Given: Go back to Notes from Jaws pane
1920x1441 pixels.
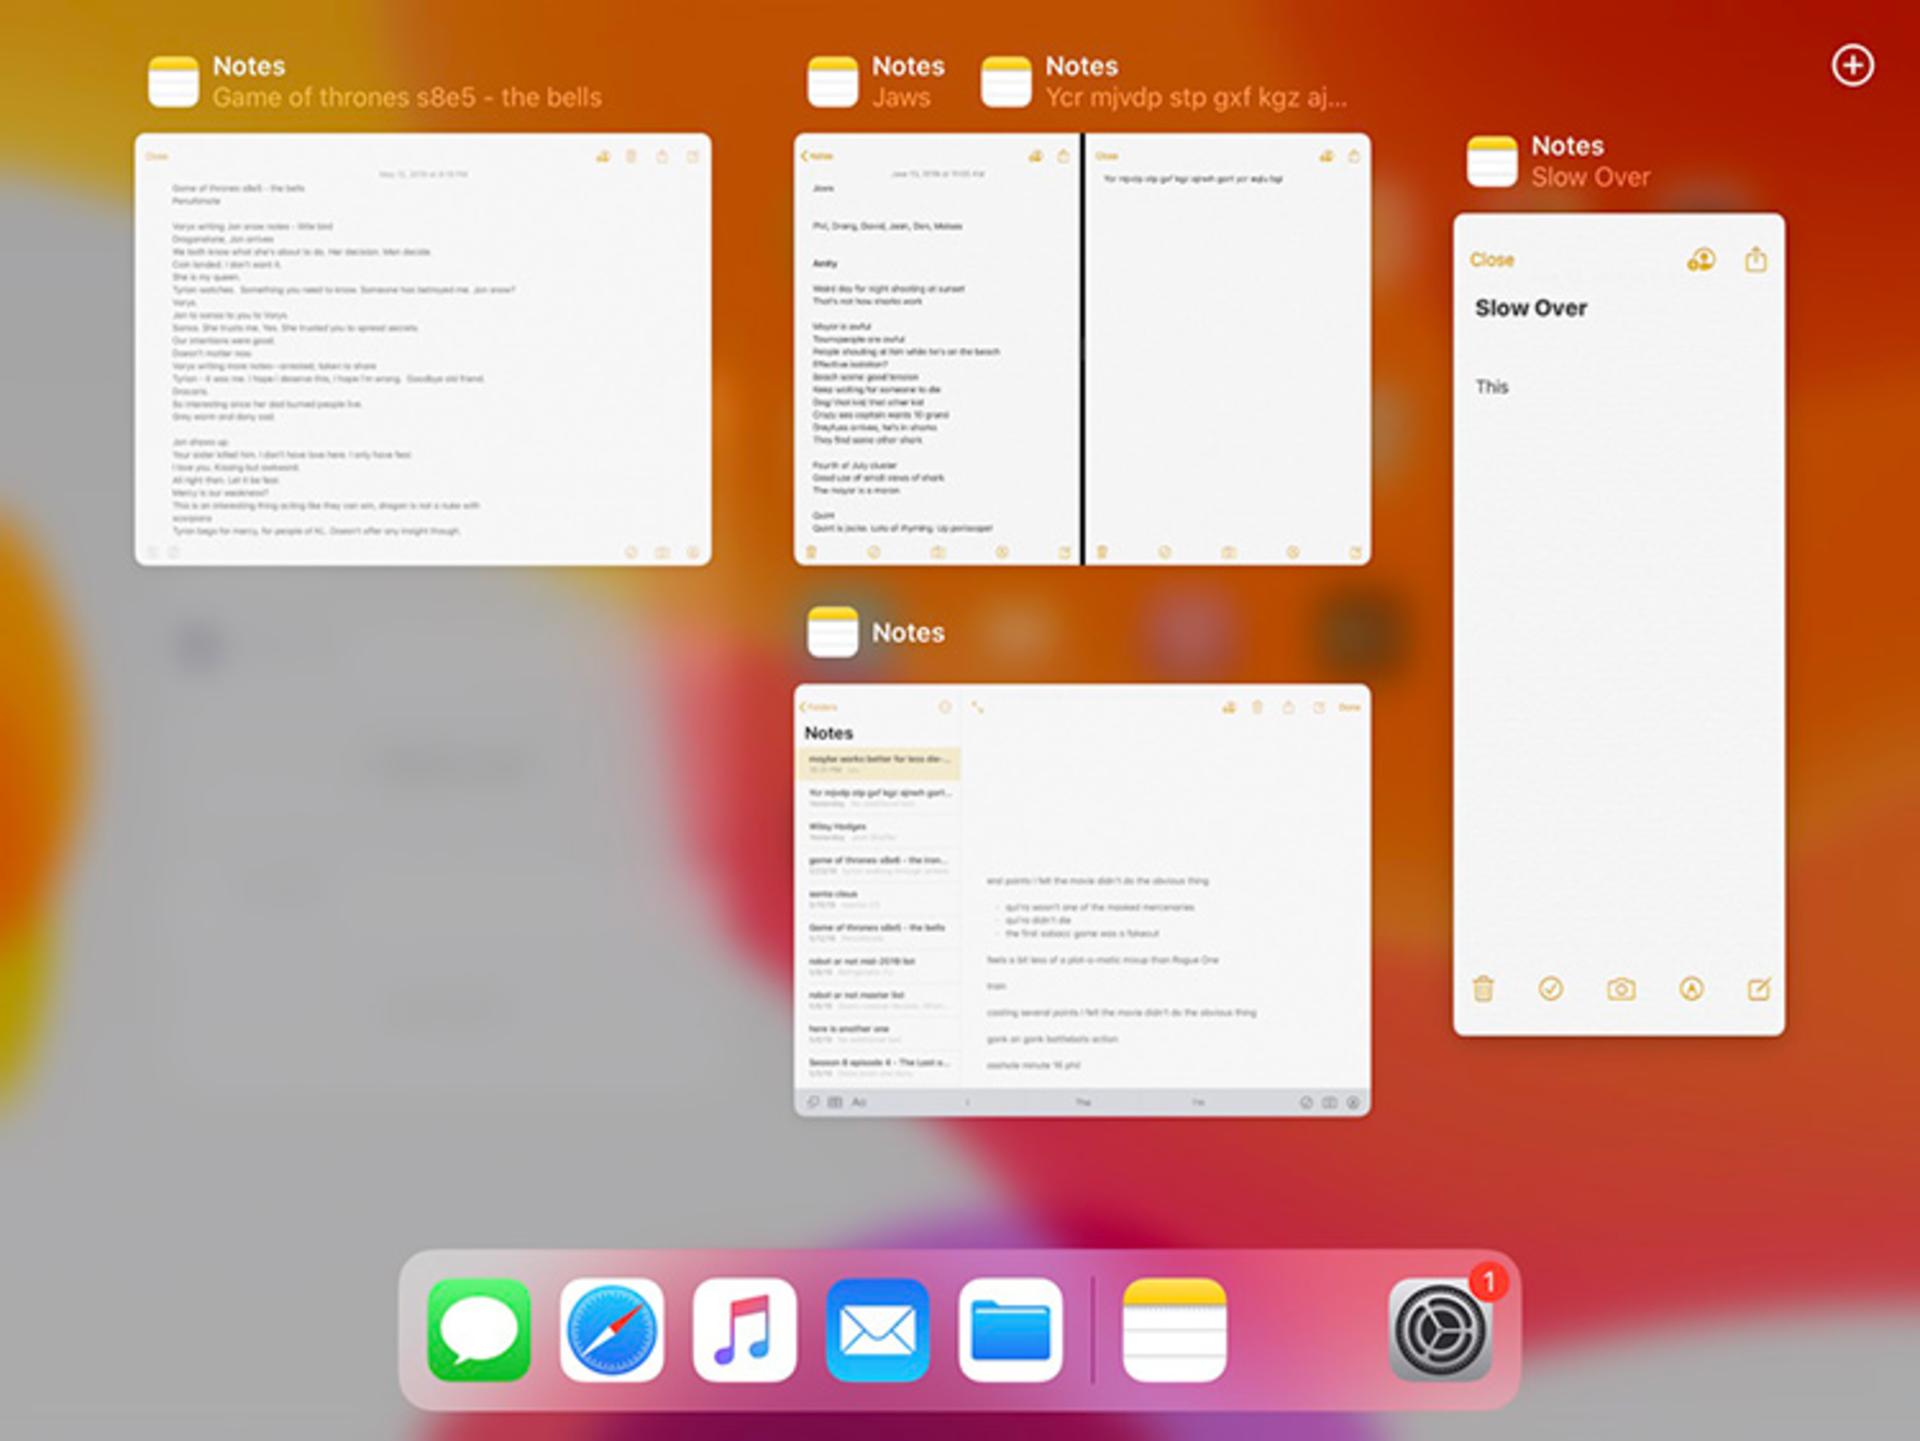Looking at the screenshot, I should 817,156.
